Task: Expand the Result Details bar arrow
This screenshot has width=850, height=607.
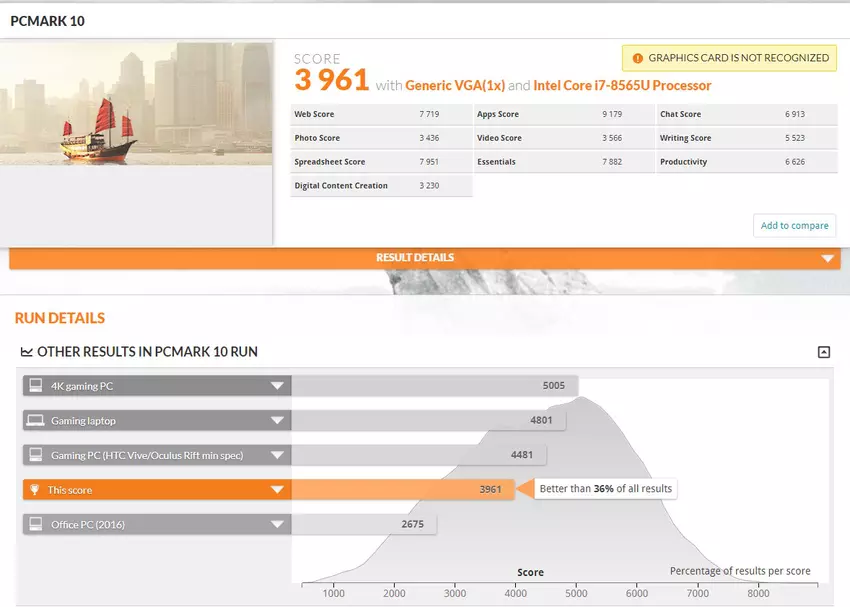Action: [x=826, y=258]
